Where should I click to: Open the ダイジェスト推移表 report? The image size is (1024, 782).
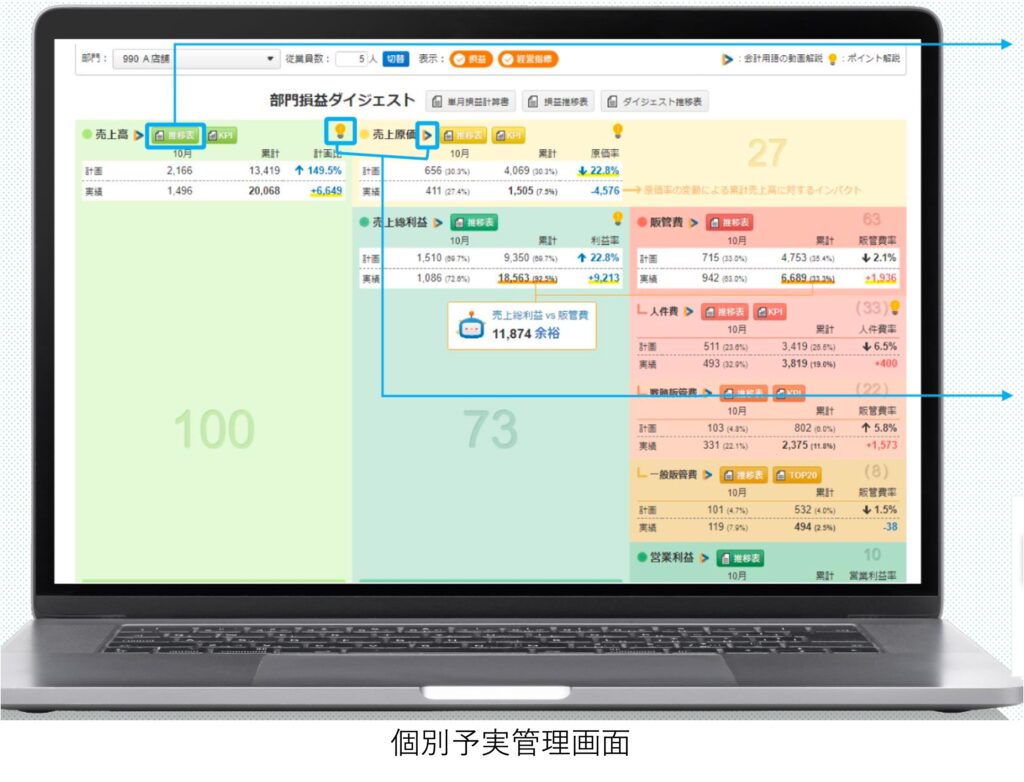click(655, 101)
